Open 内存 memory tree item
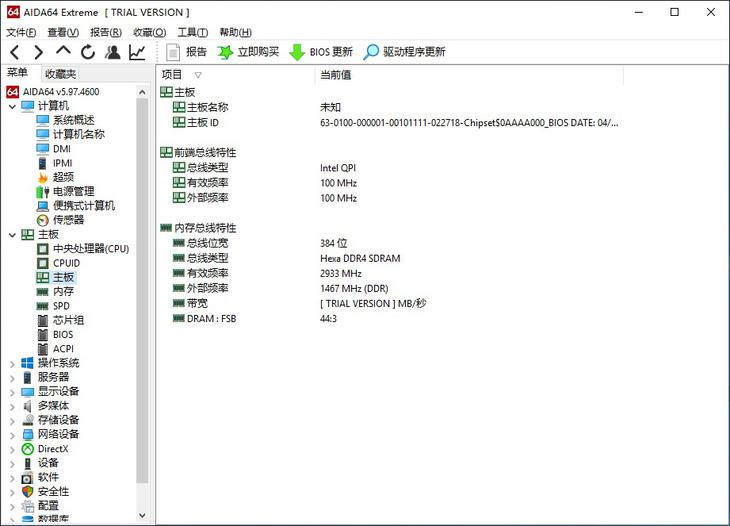This screenshot has height=526, width=730. [63, 292]
